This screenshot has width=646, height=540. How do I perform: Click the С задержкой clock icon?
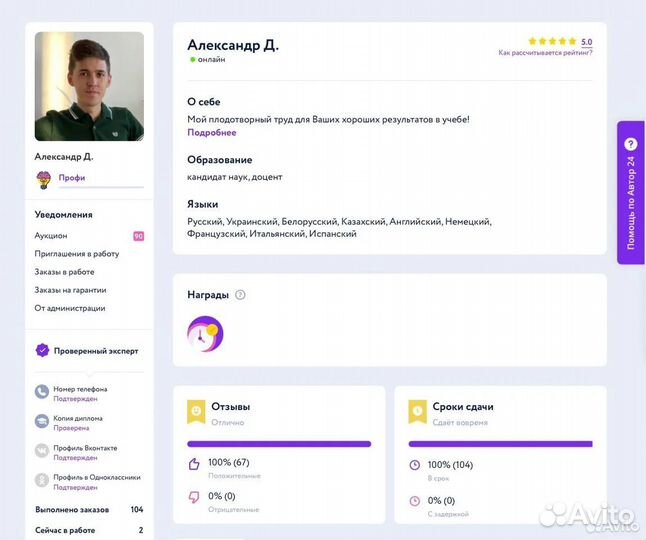pos(414,501)
